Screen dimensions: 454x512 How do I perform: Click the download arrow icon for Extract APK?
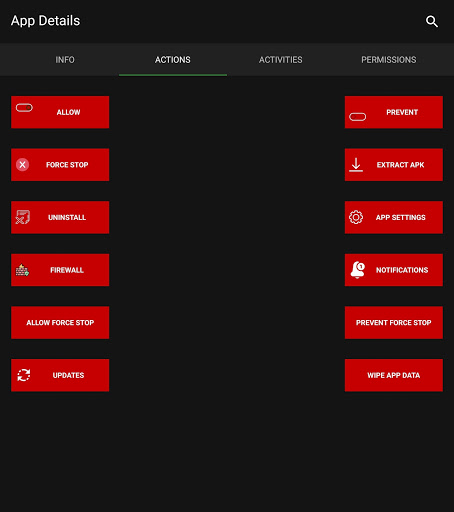pyautogui.click(x=356, y=165)
